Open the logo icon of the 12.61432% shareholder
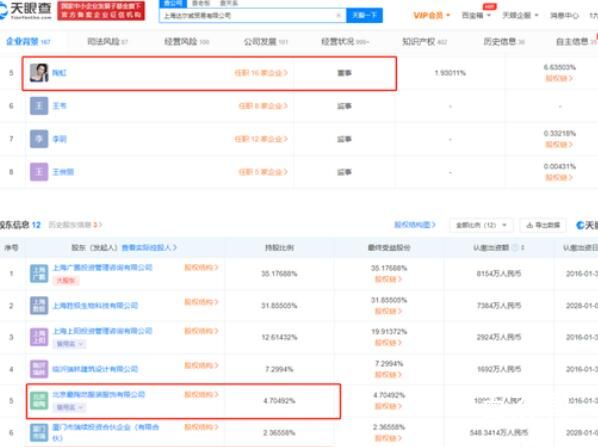 pos(39,337)
